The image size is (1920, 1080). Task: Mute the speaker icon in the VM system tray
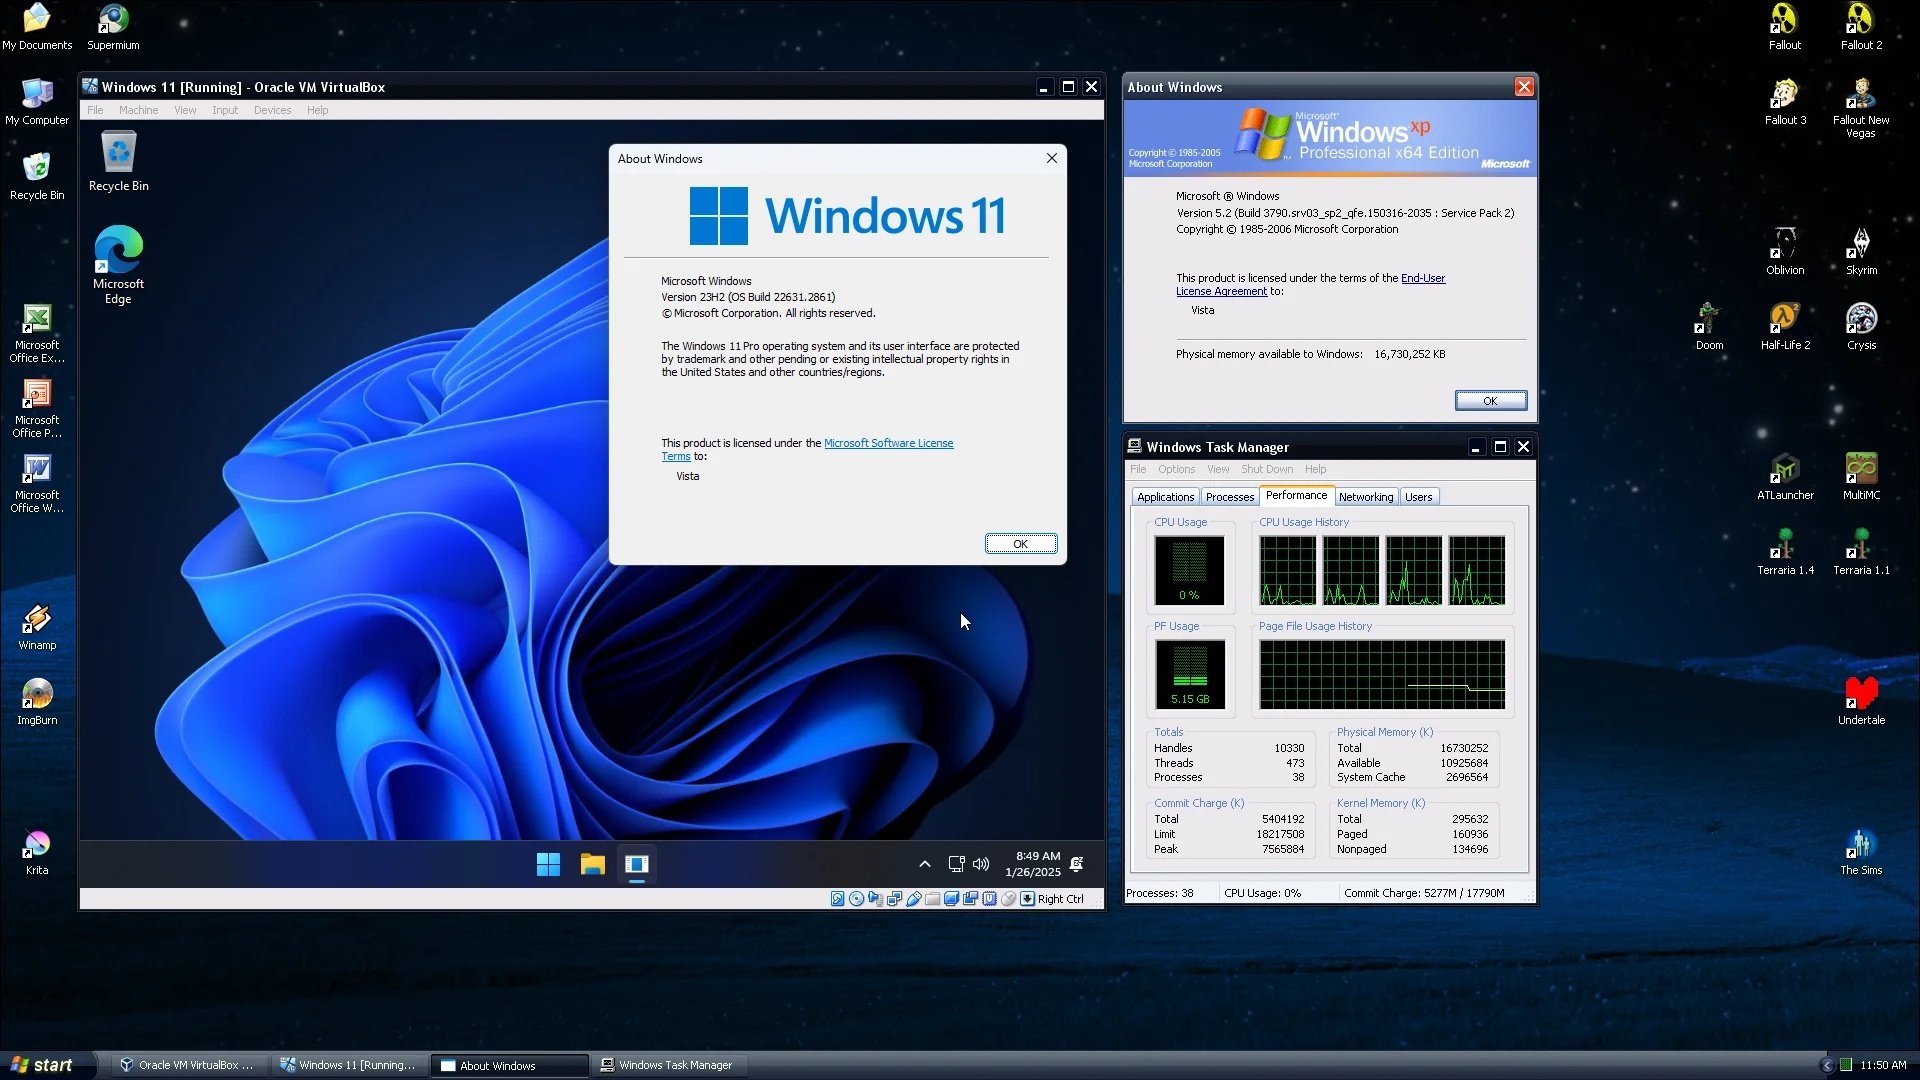(980, 864)
